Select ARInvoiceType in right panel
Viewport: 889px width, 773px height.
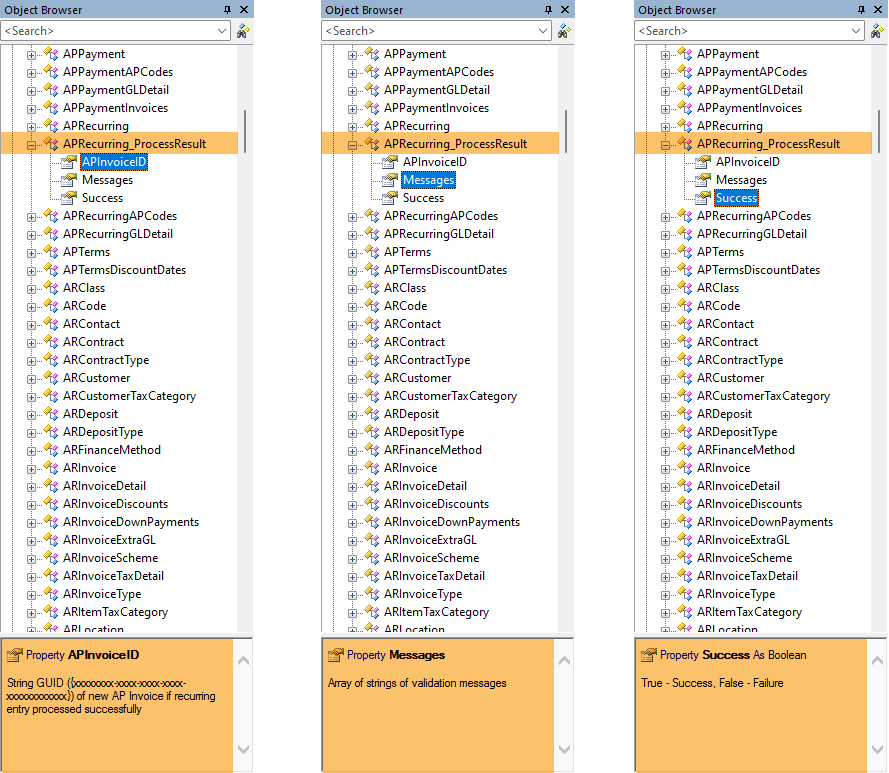pyautogui.click(x=736, y=594)
